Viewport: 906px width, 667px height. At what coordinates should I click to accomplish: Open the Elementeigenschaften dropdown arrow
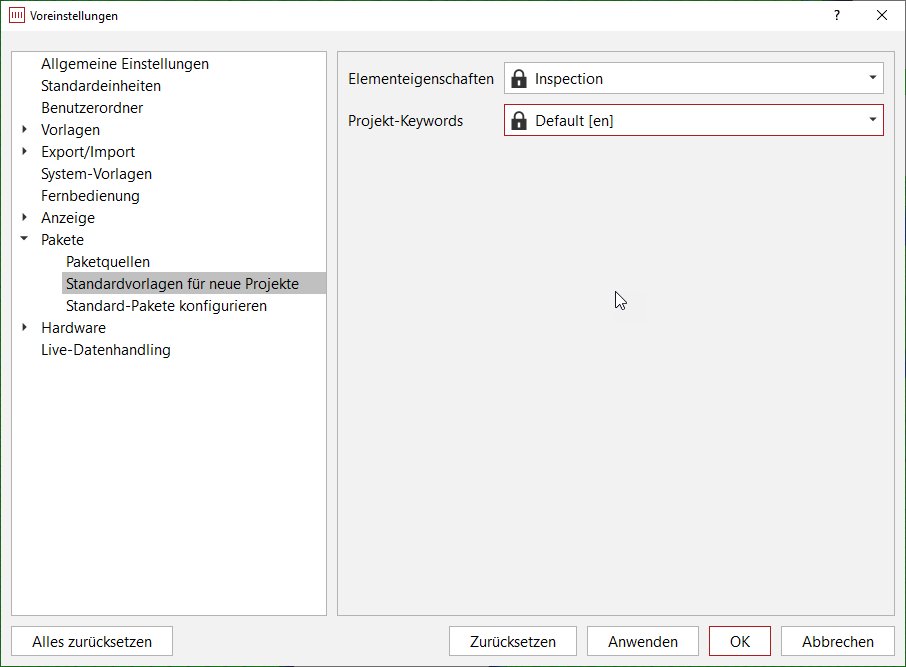872,77
